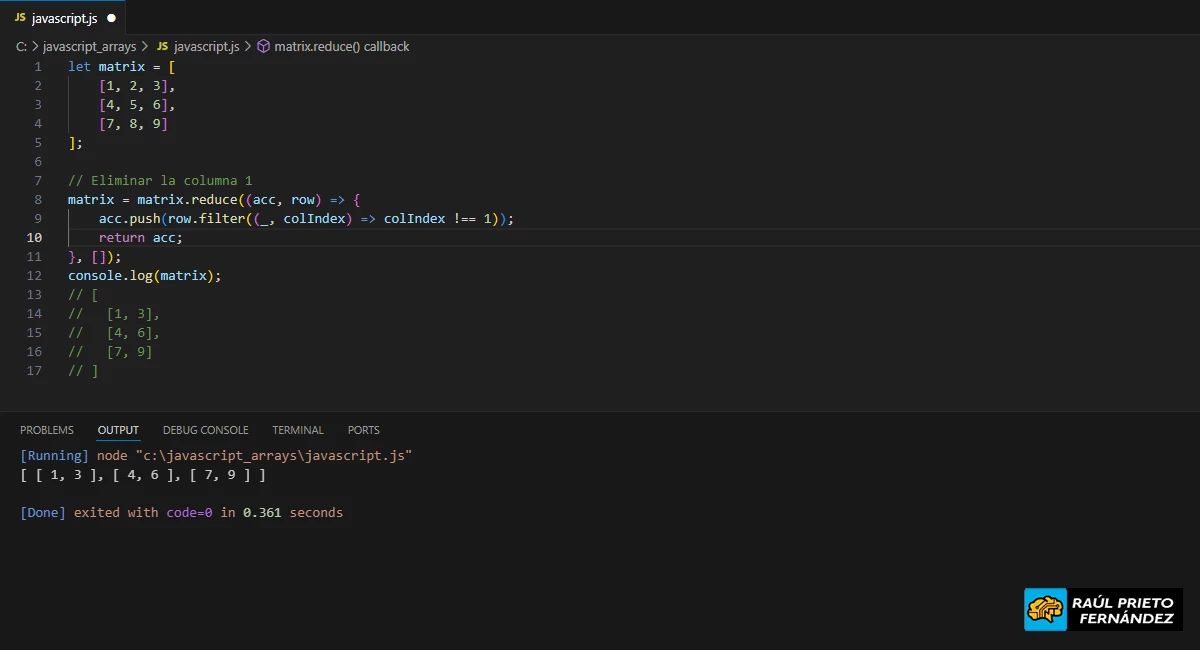Click the unsaved changes dot on javascript.js tab
Image resolution: width=1200 pixels, height=650 pixels.
(x=111, y=17)
